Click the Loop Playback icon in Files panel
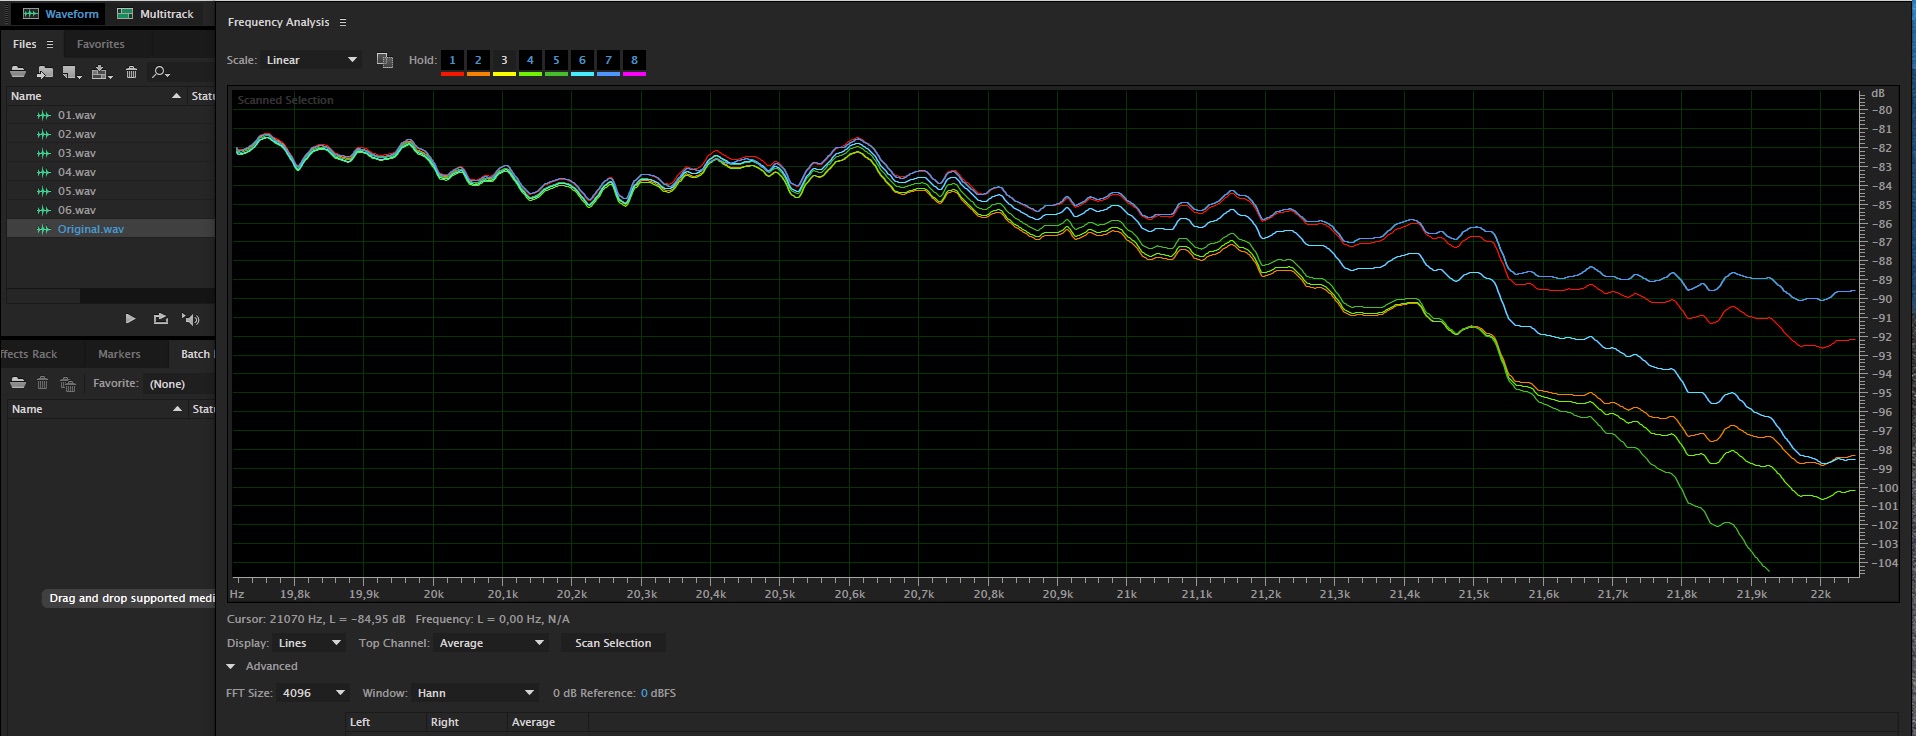Screen dimensions: 1916x736 [x=160, y=319]
